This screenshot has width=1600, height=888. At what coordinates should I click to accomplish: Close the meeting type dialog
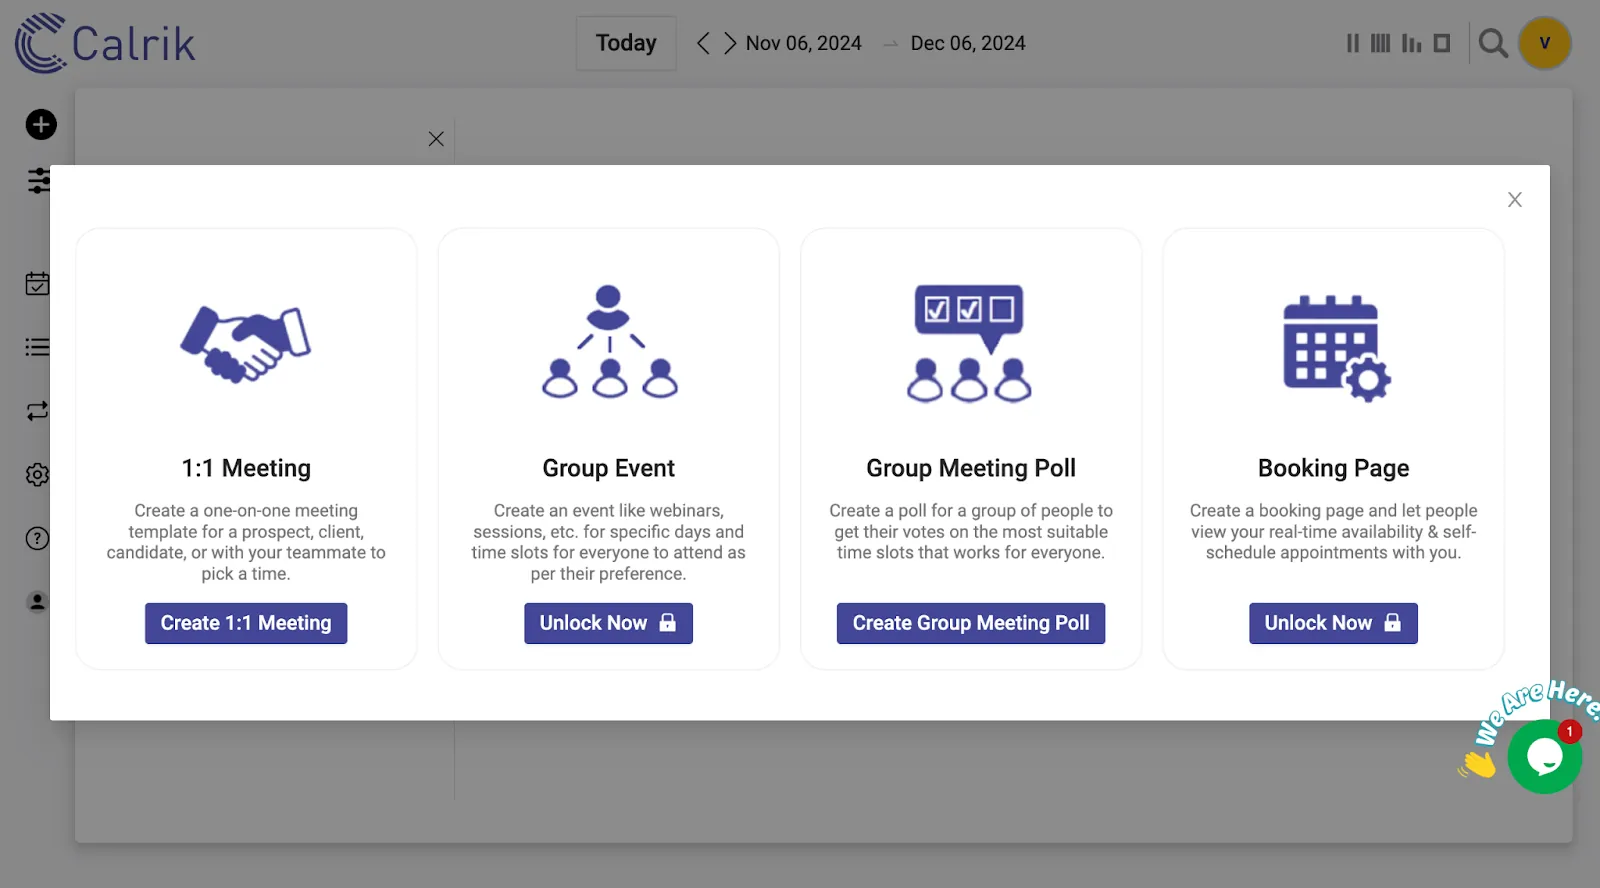click(1515, 200)
